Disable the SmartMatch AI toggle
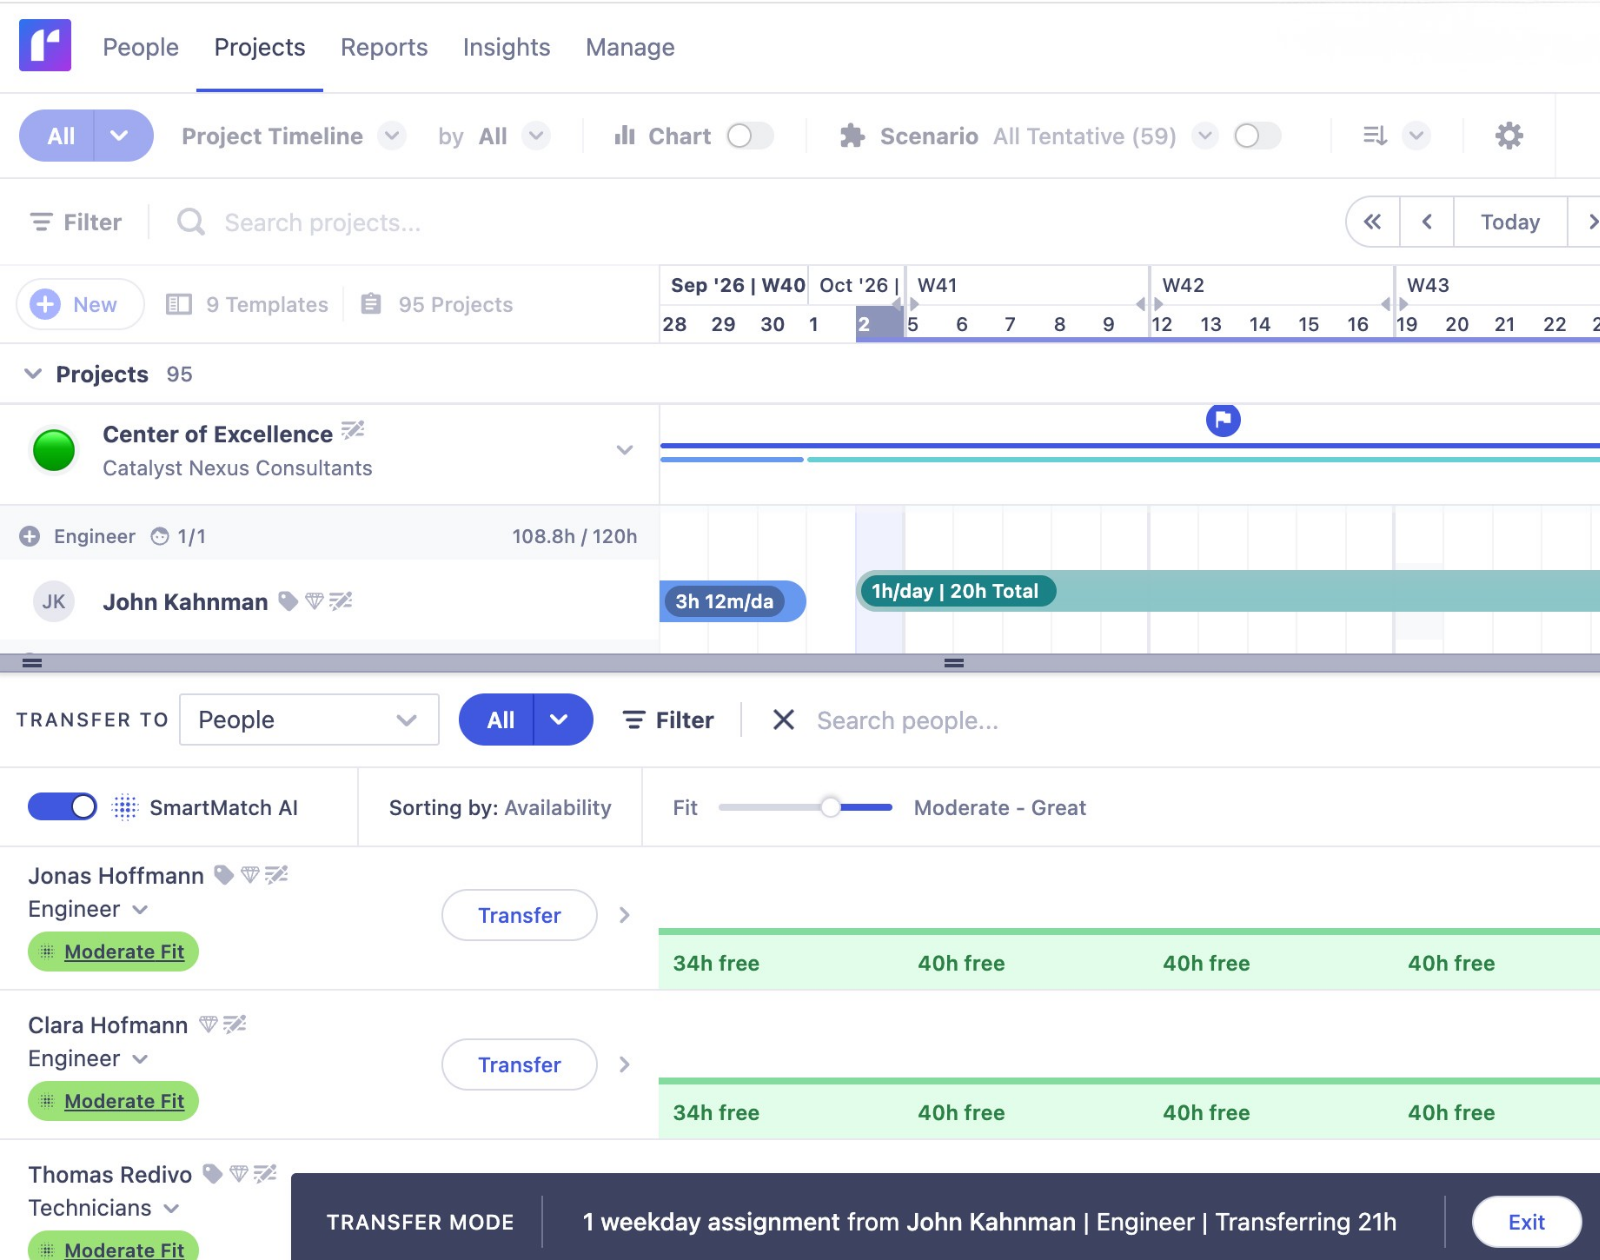1600x1260 pixels. tap(62, 807)
